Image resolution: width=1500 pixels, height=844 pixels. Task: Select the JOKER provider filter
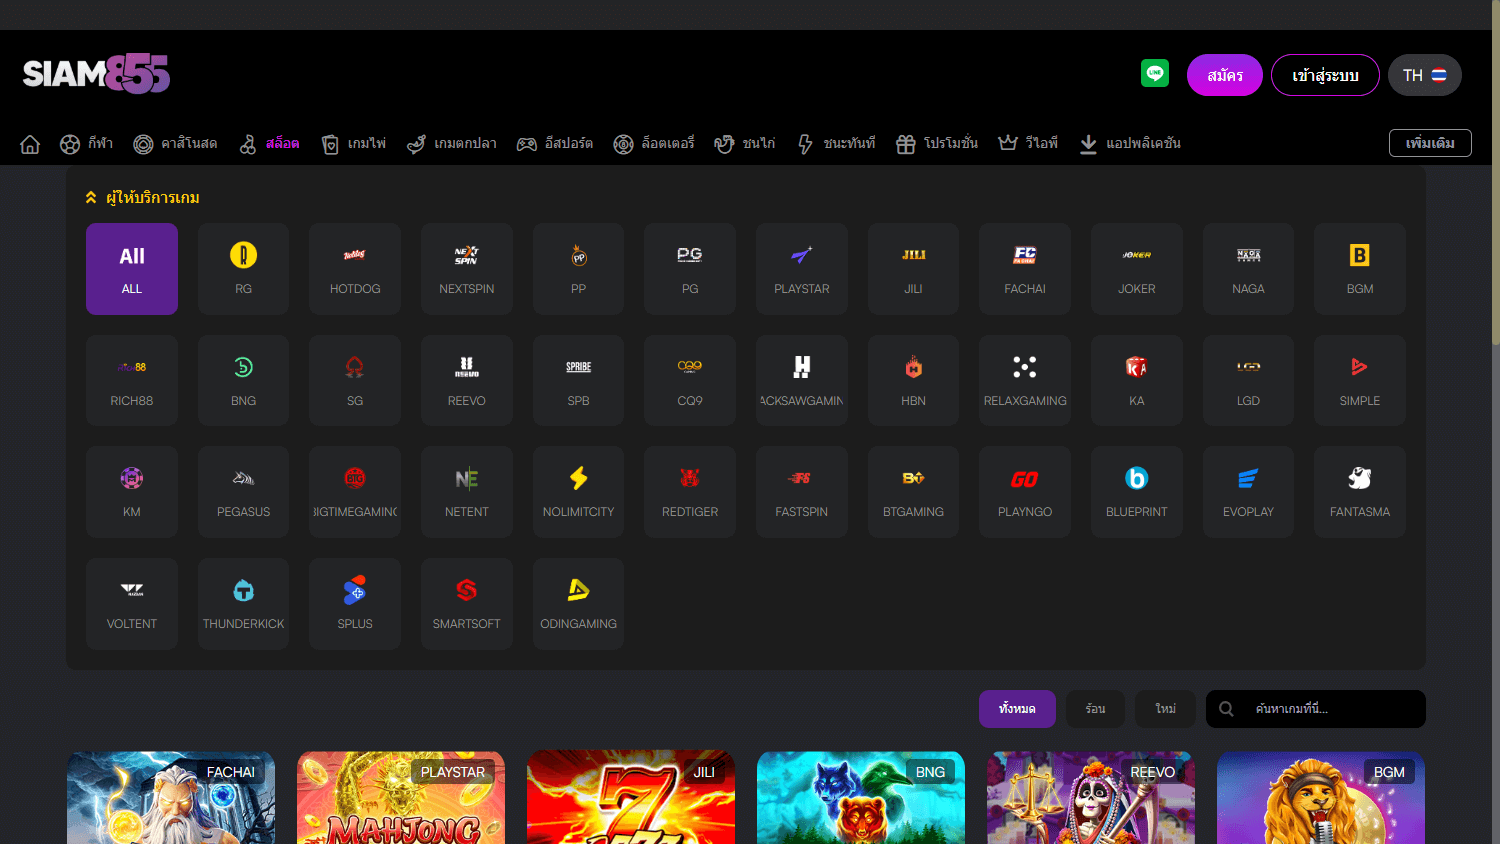[x=1136, y=268]
